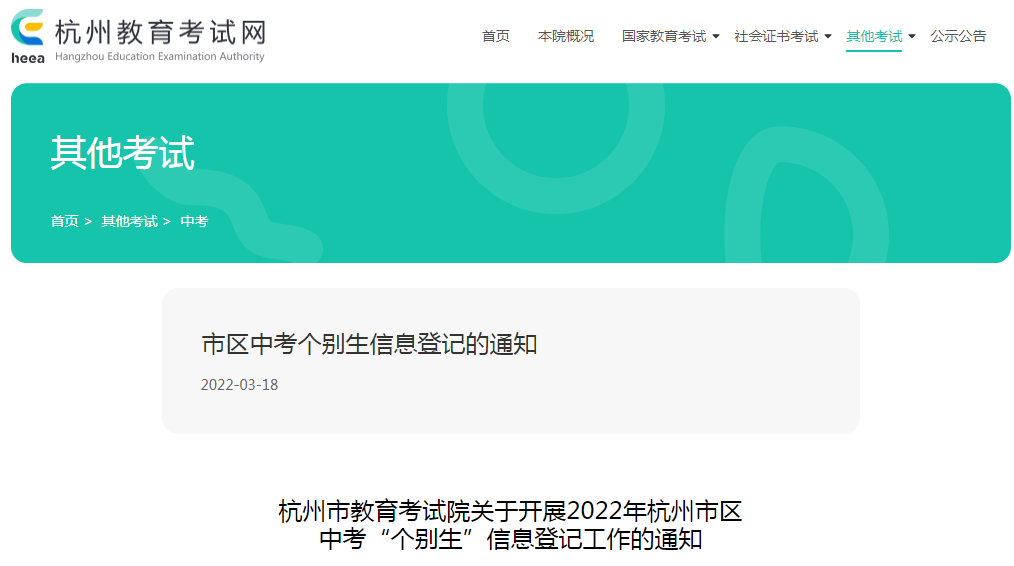
Task: Click the article title 市区中考个别生信息登记的通知
Action: [x=369, y=344]
